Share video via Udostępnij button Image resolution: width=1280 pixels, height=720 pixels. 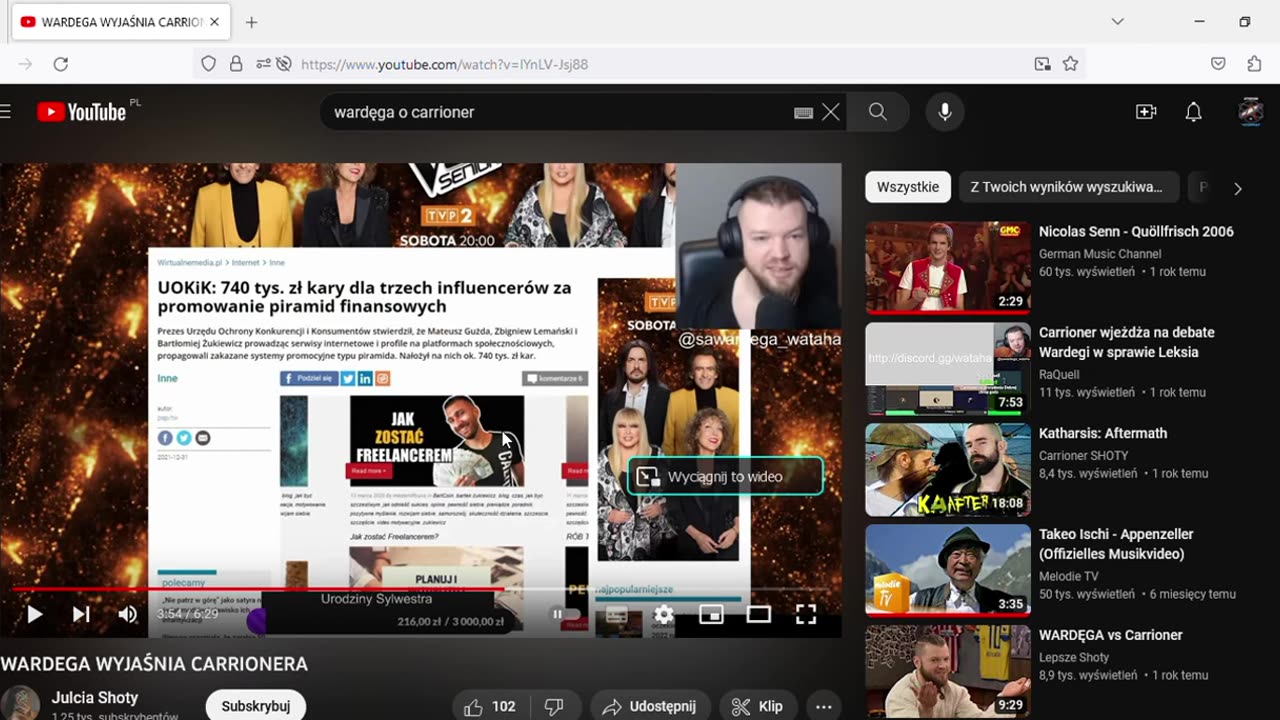tap(649, 706)
